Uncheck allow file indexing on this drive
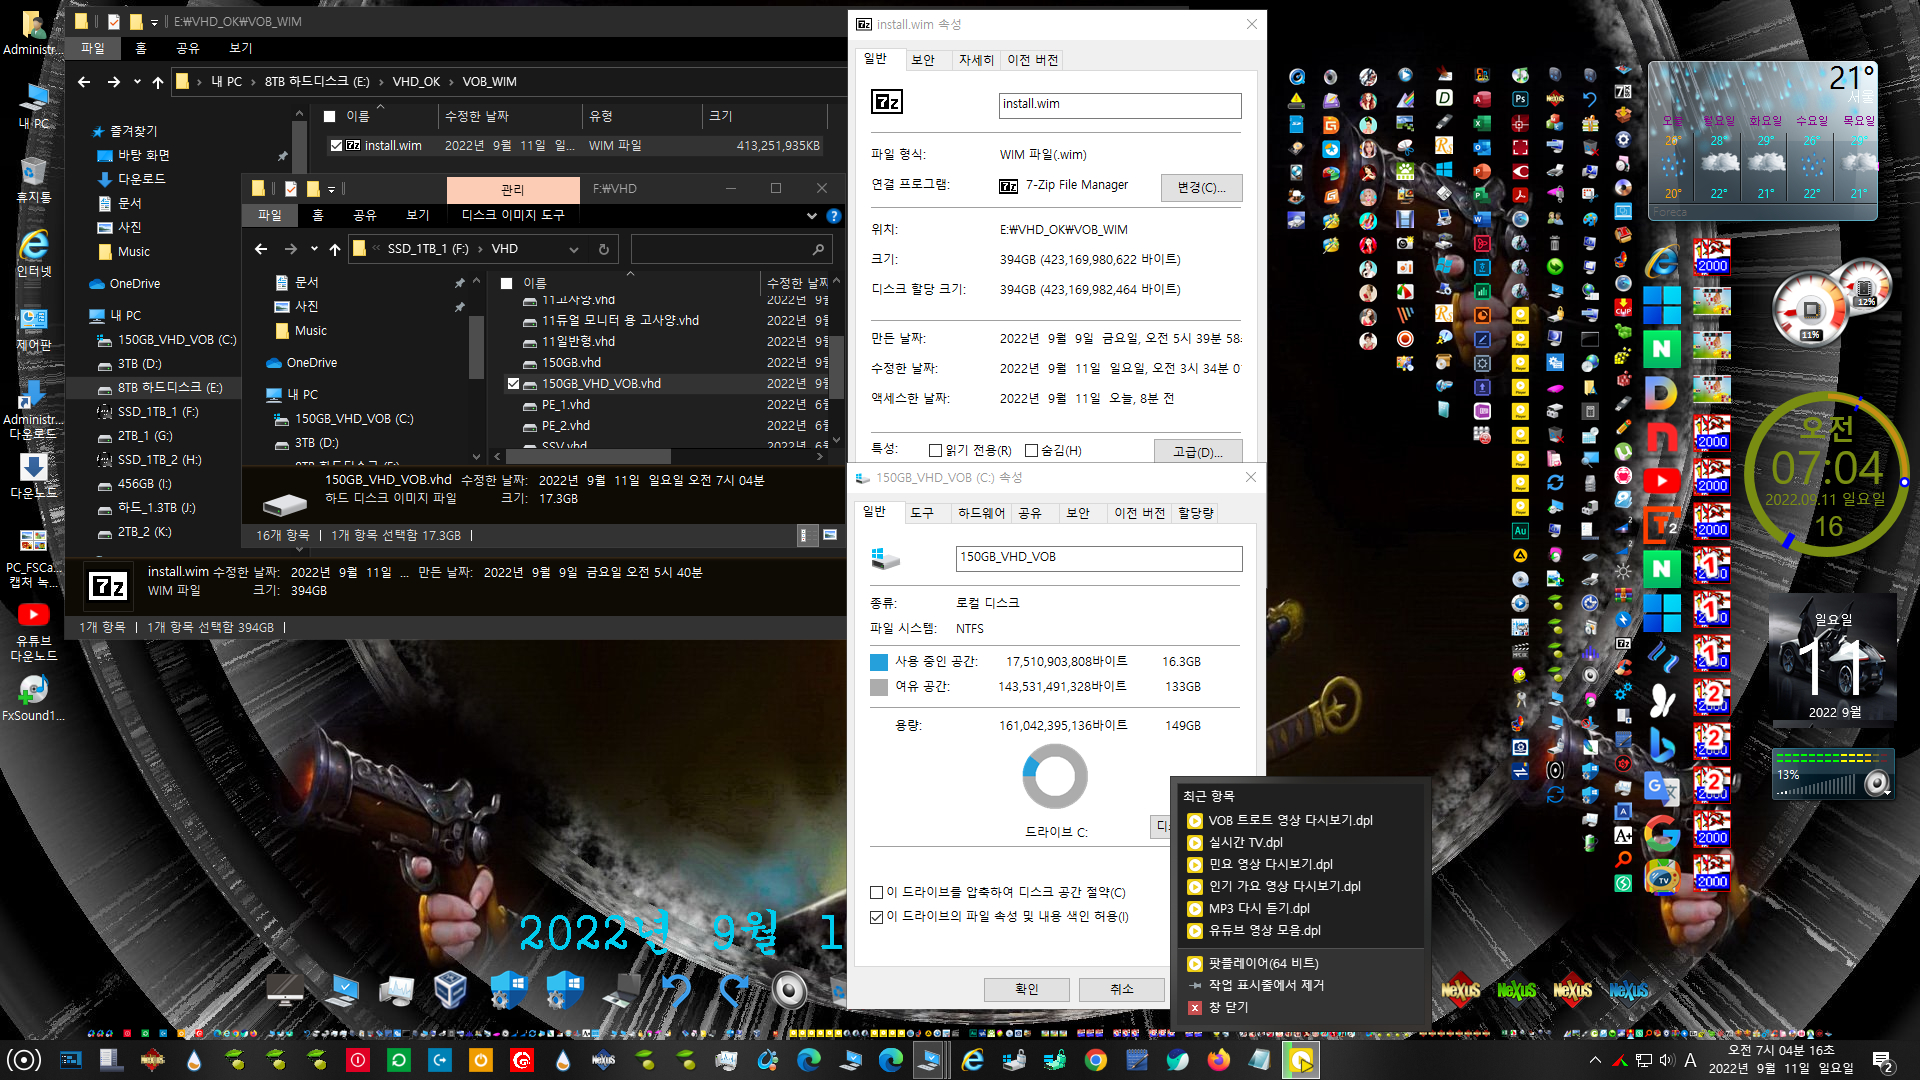The image size is (1920, 1080). [877, 917]
